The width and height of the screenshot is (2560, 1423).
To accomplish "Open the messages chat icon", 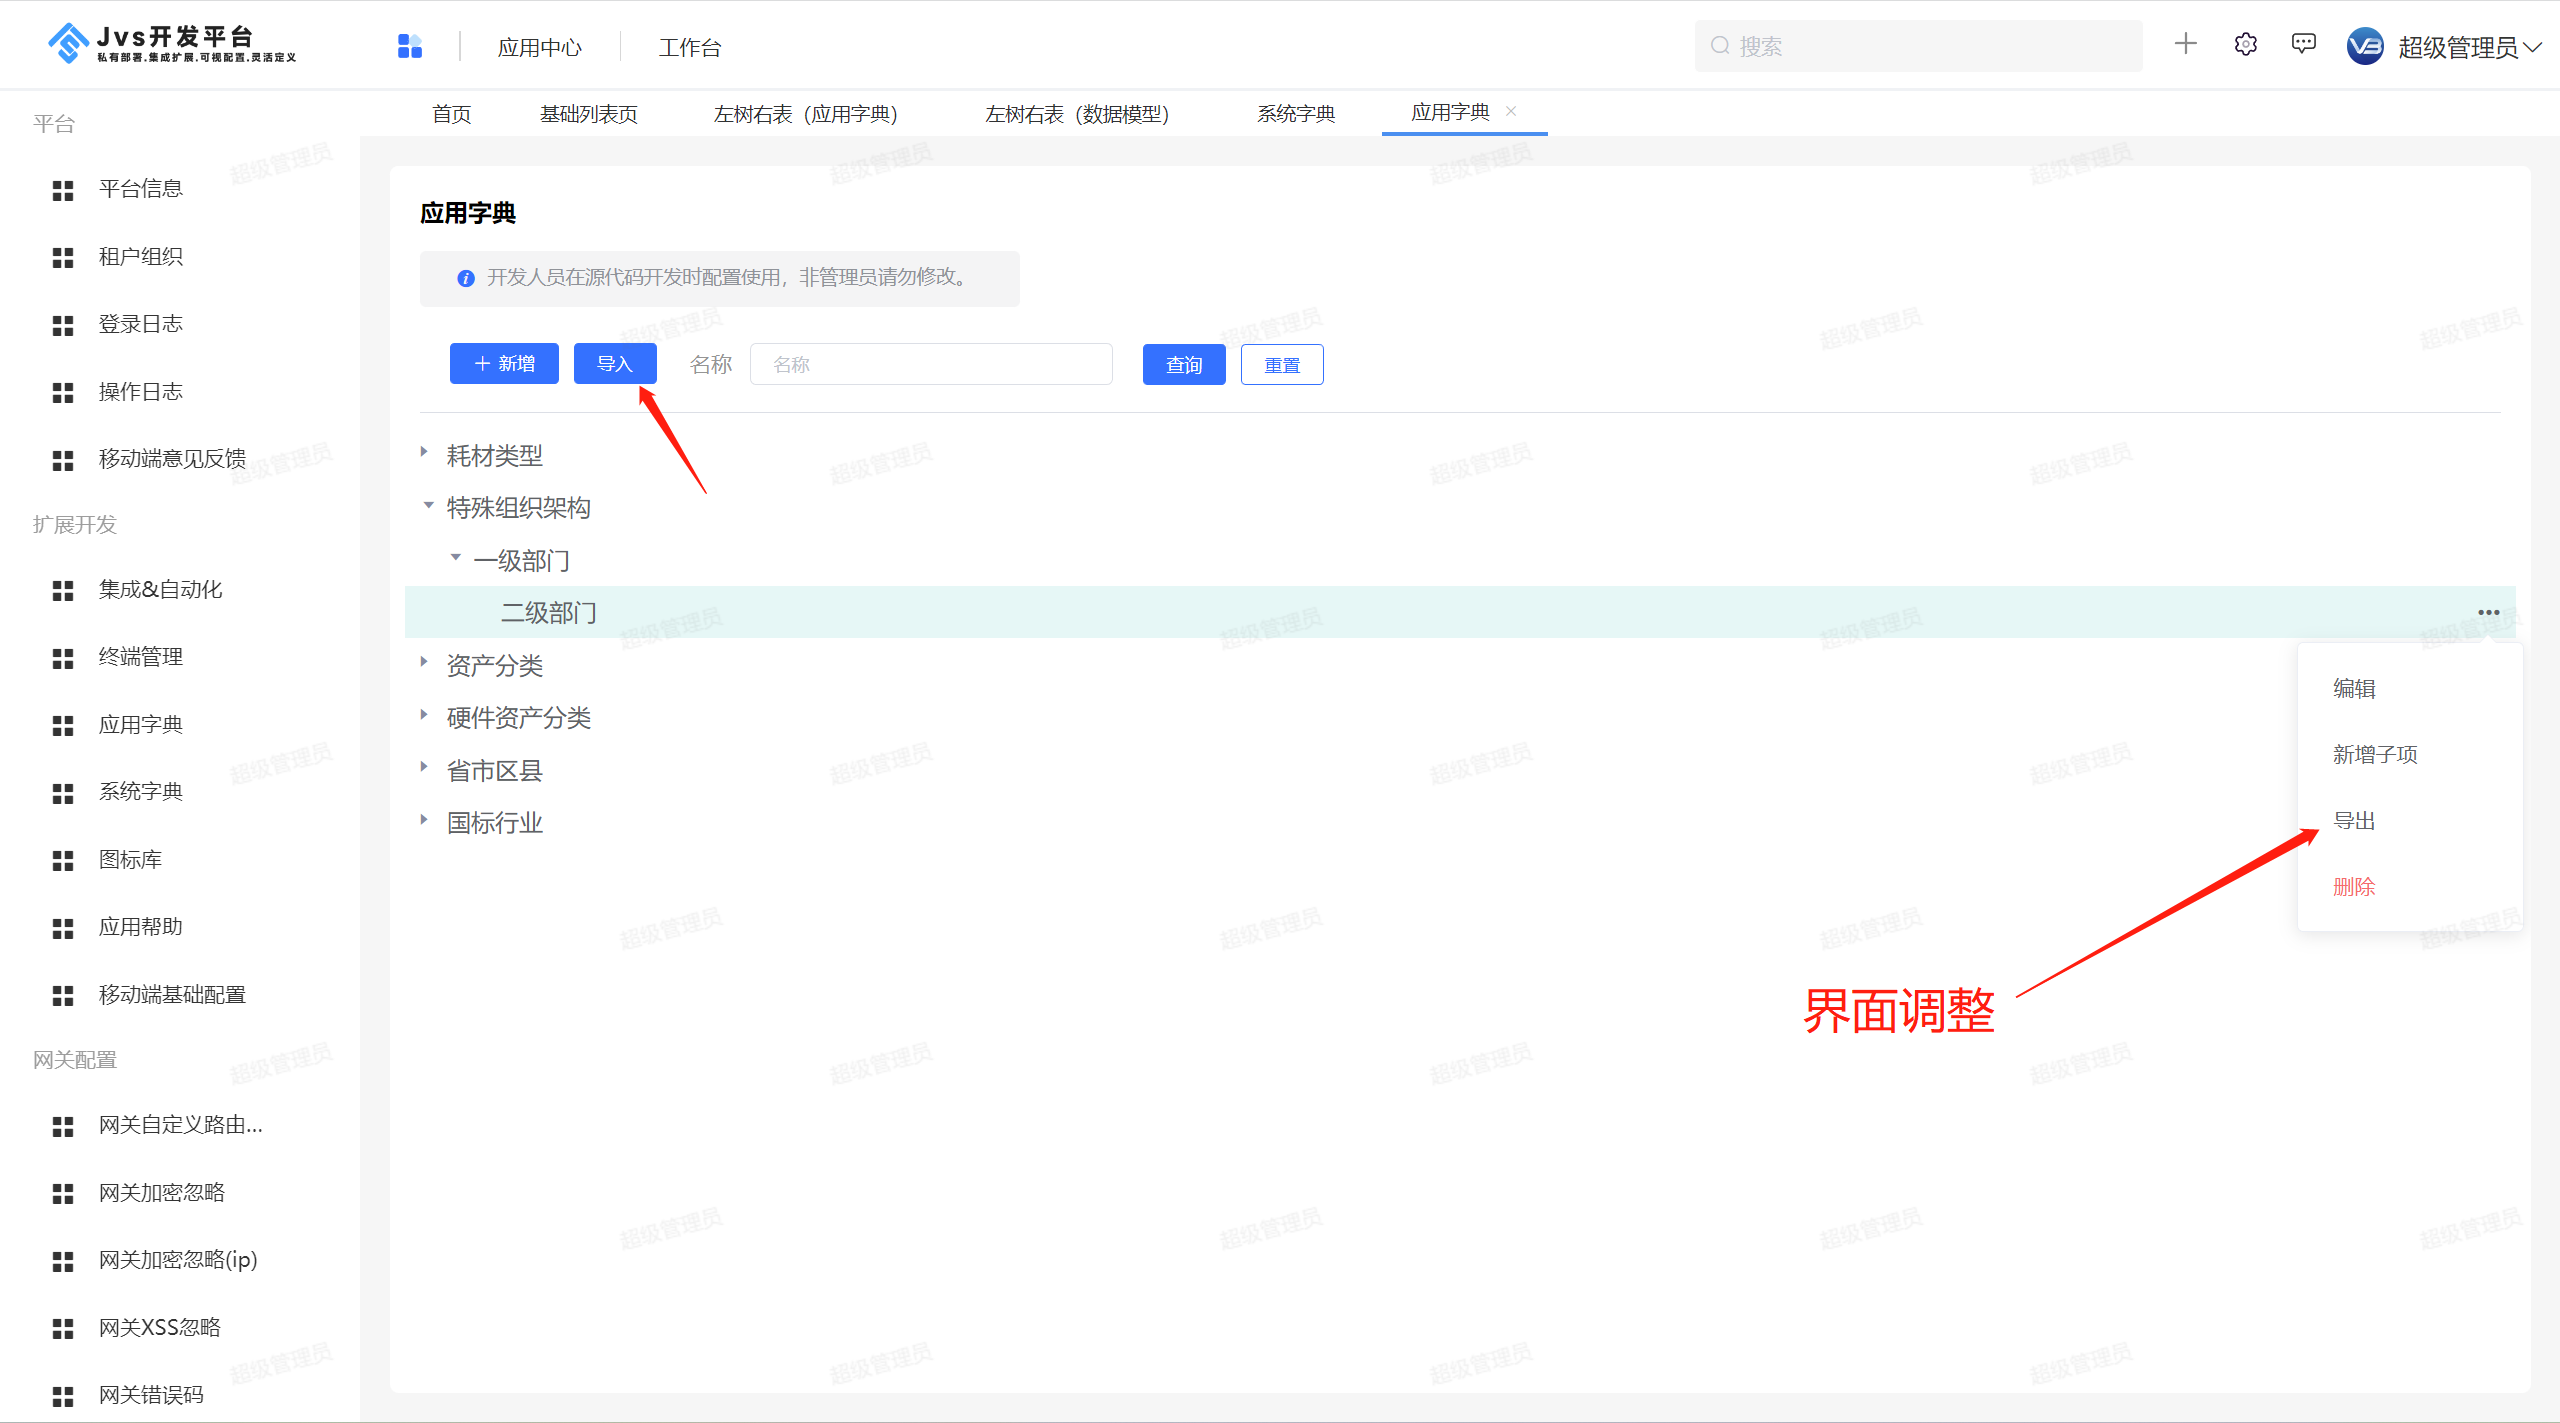I will (2304, 44).
